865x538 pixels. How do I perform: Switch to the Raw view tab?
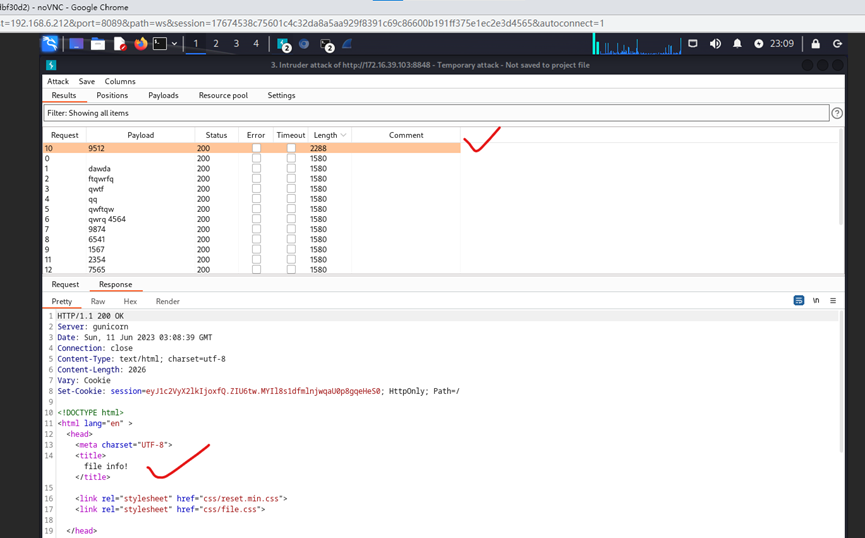[x=98, y=301]
